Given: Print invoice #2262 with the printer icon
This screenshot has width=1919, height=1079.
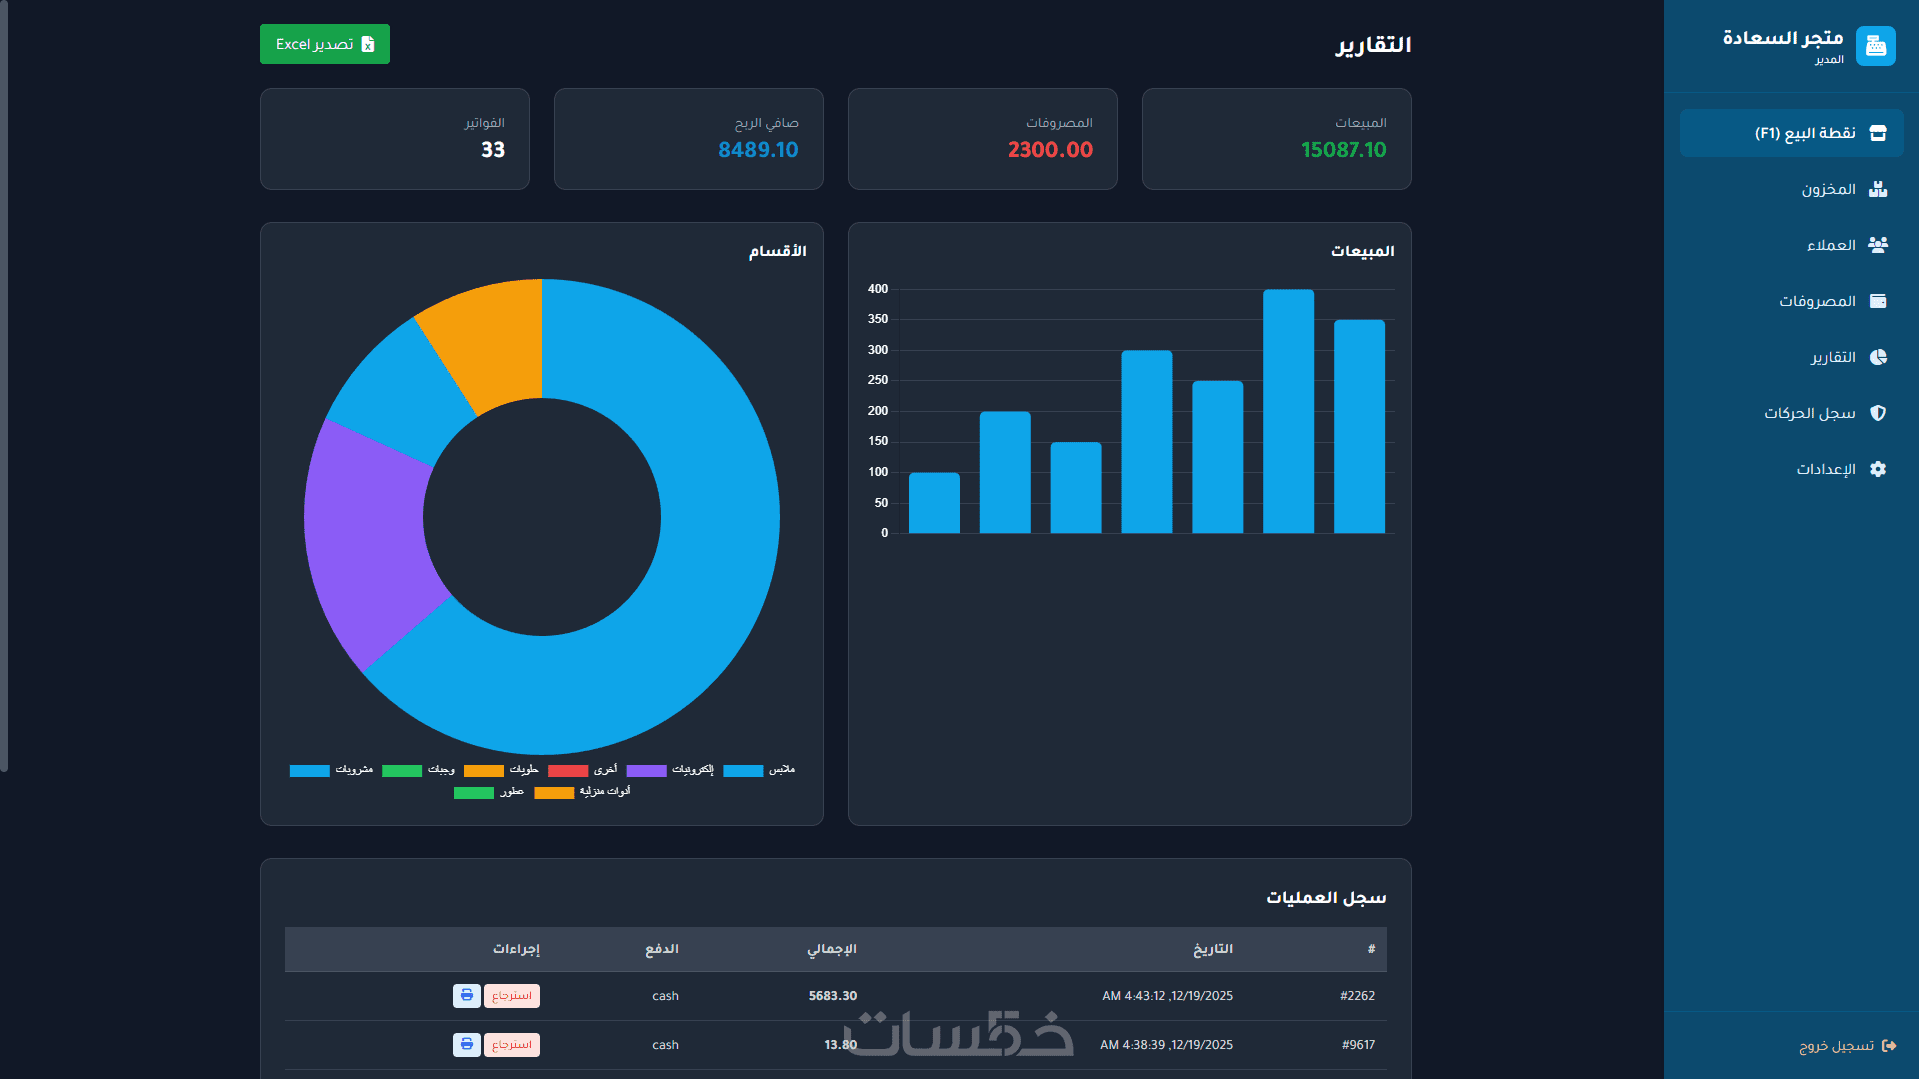Looking at the screenshot, I should (466, 995).
